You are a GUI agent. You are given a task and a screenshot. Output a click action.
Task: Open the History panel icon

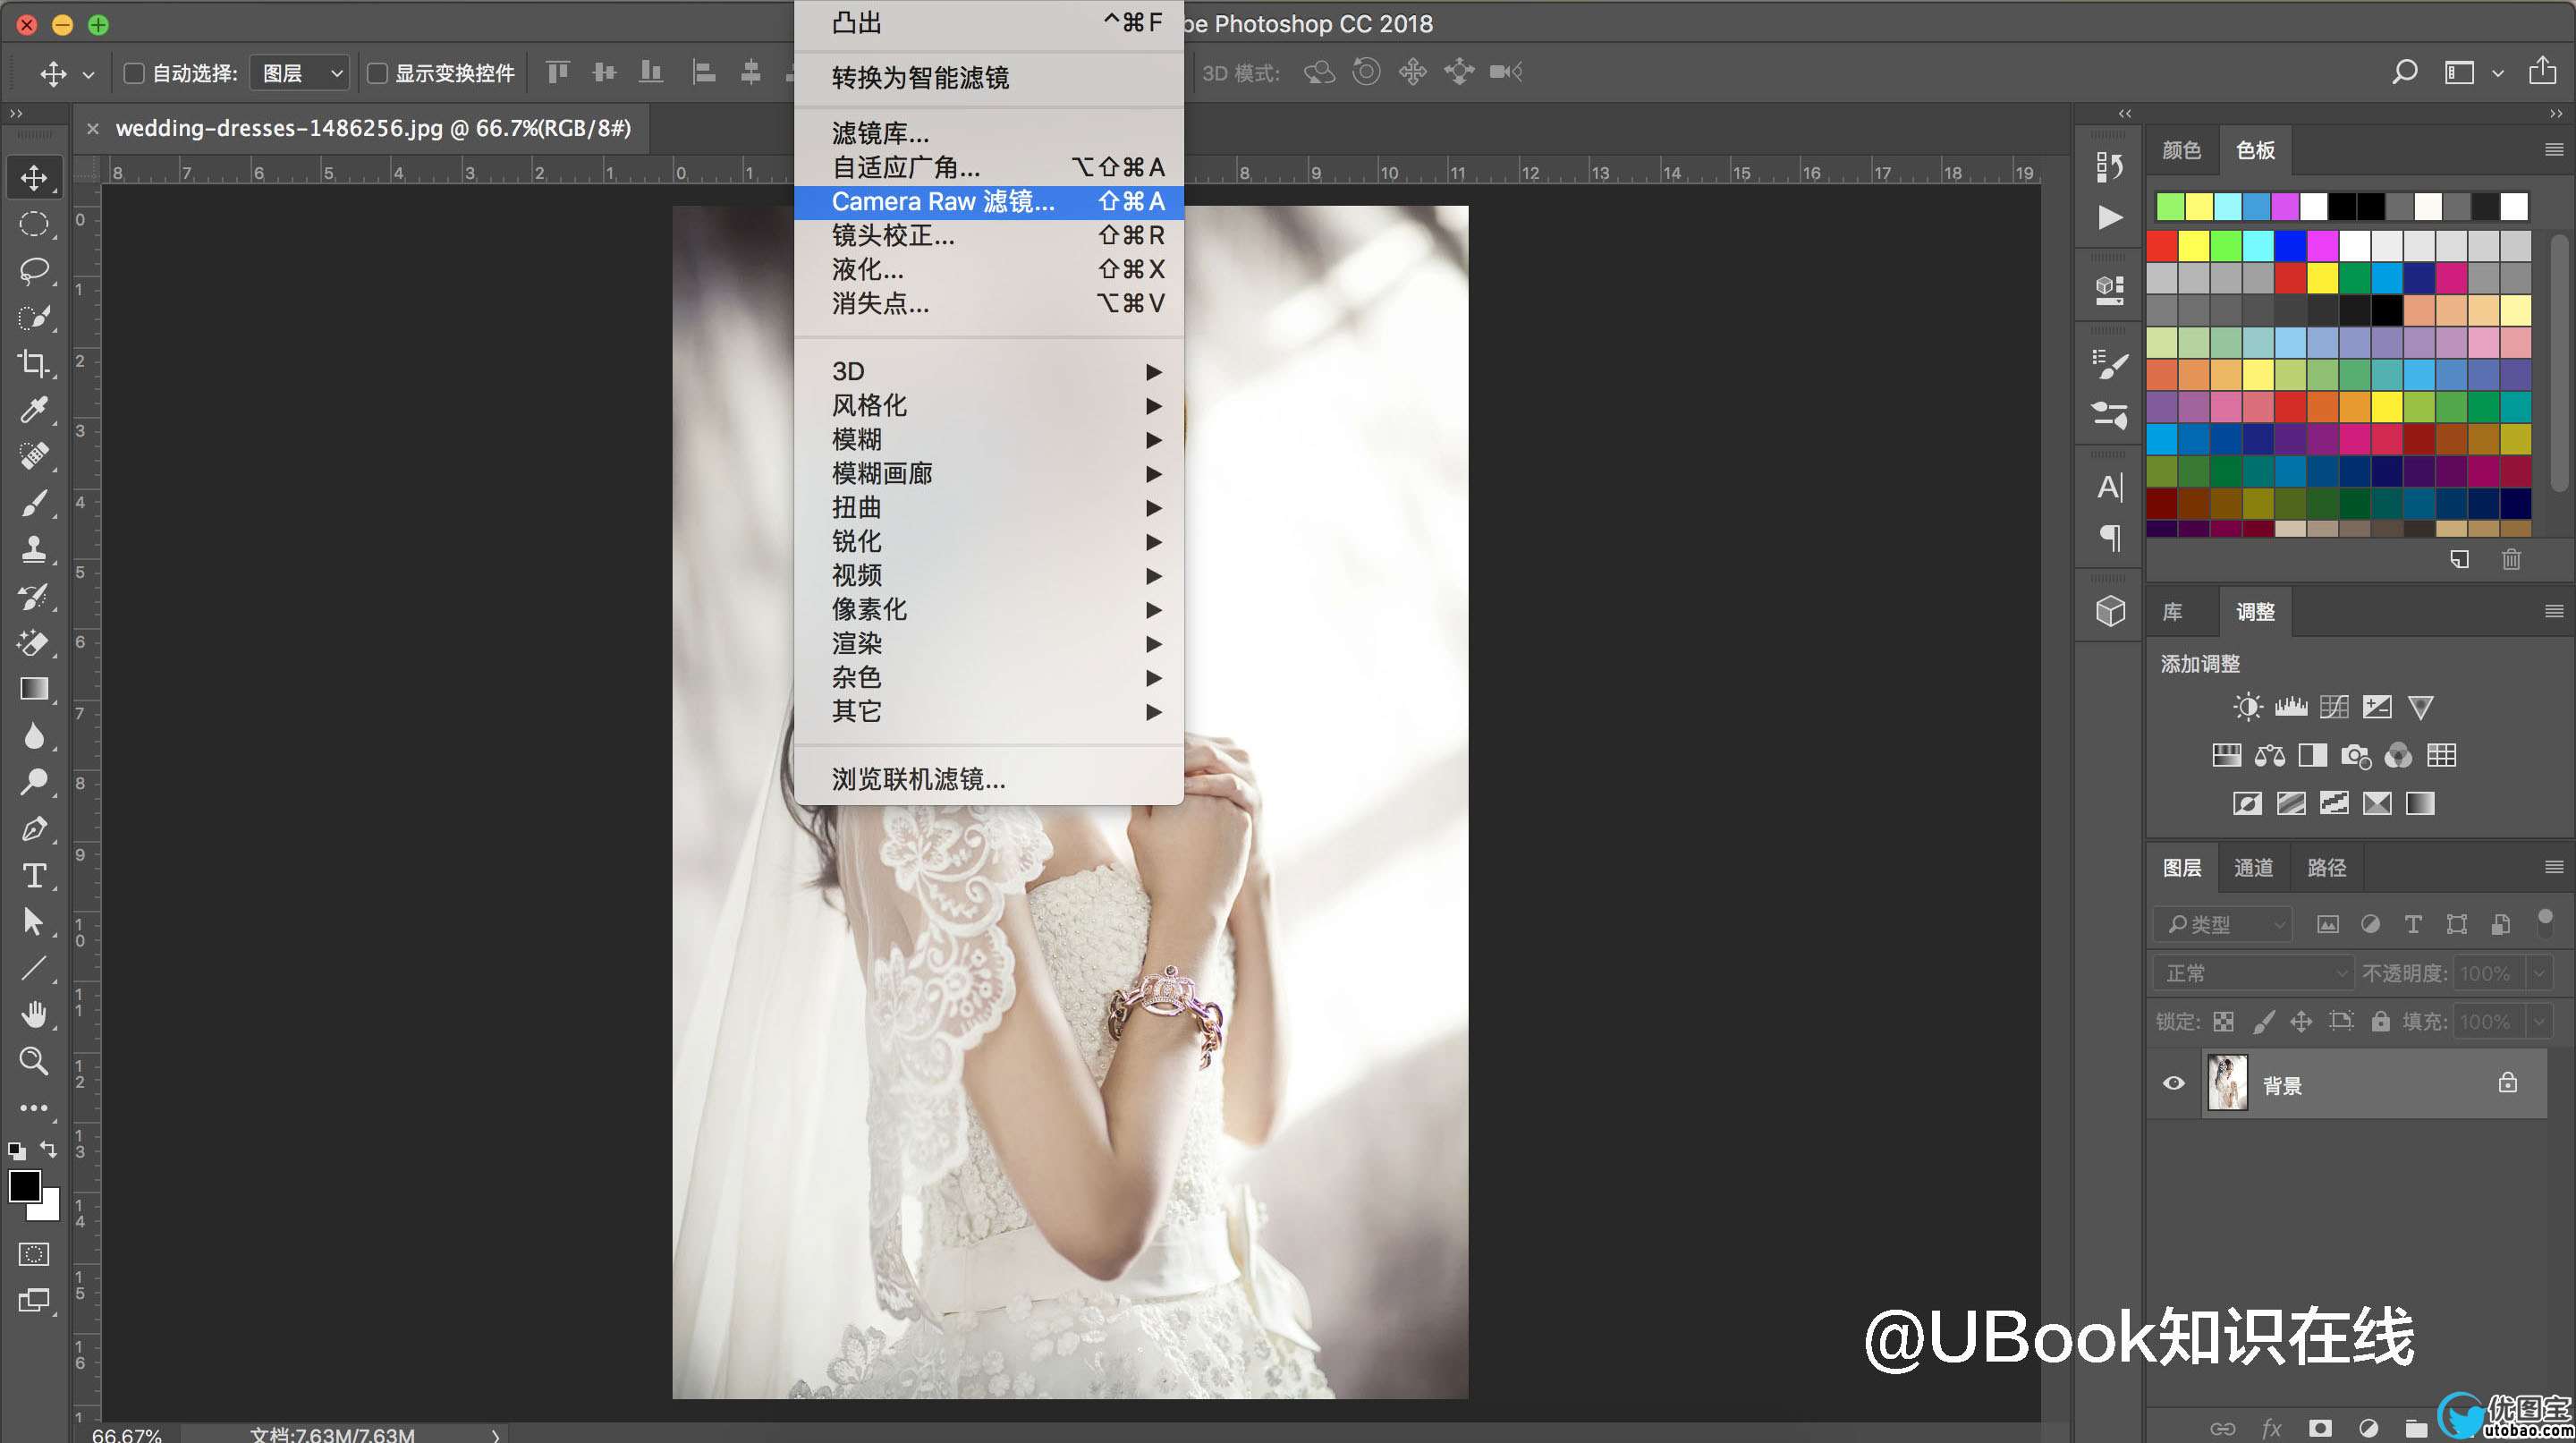tap(2110, 167)
